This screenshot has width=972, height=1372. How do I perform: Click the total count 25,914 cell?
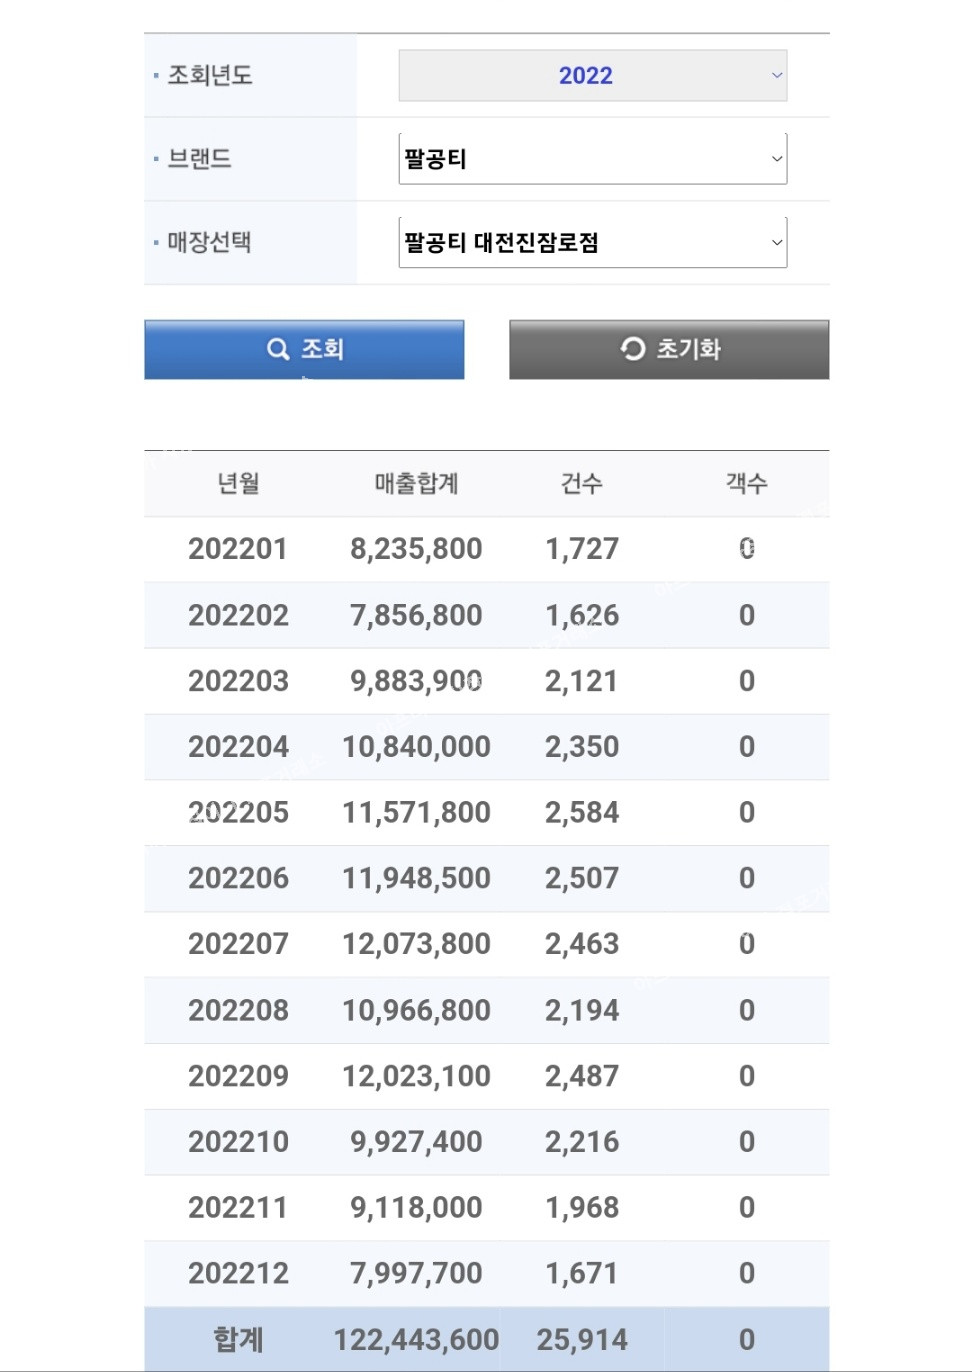pos(582,1340)
